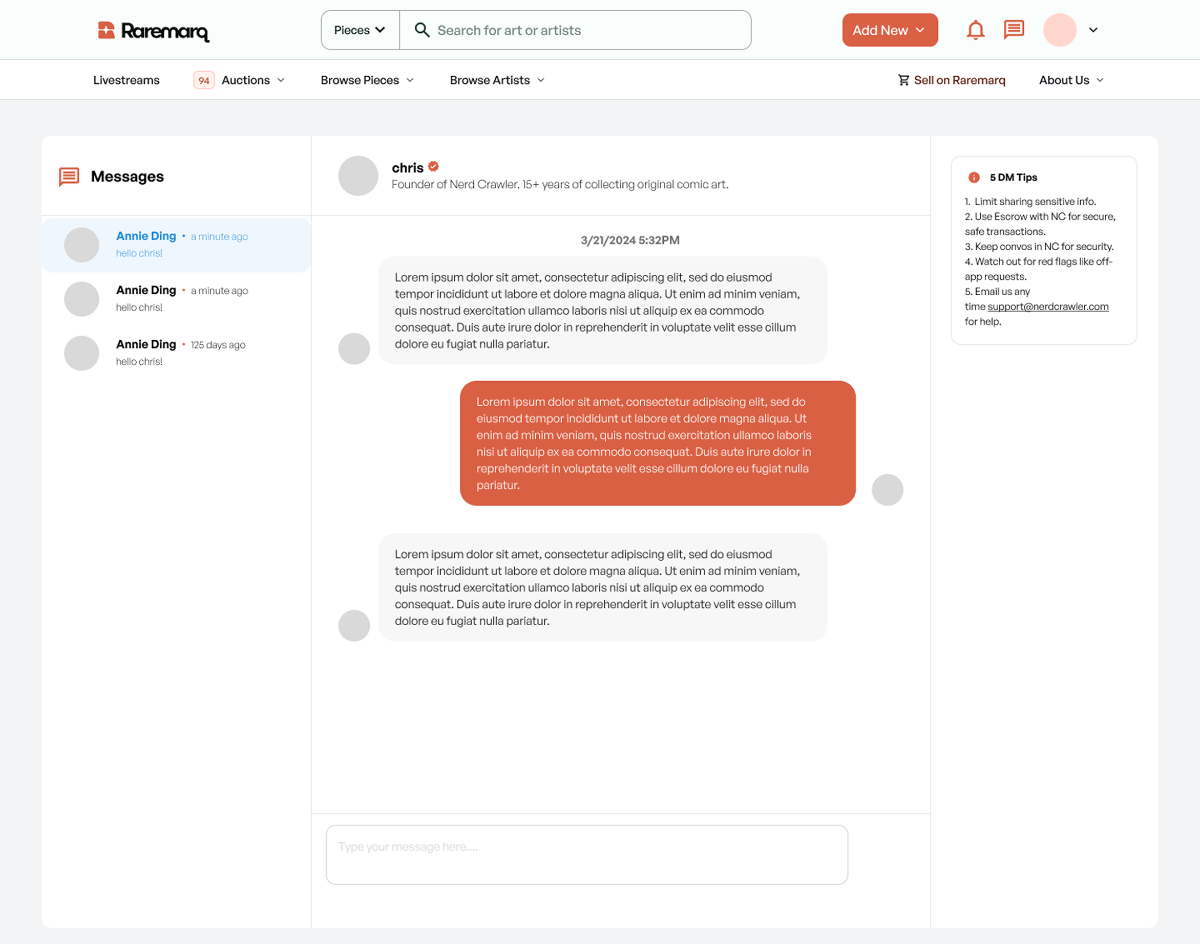Click the verified badge next to chris
1200x944 pixels.
(433, 167)
